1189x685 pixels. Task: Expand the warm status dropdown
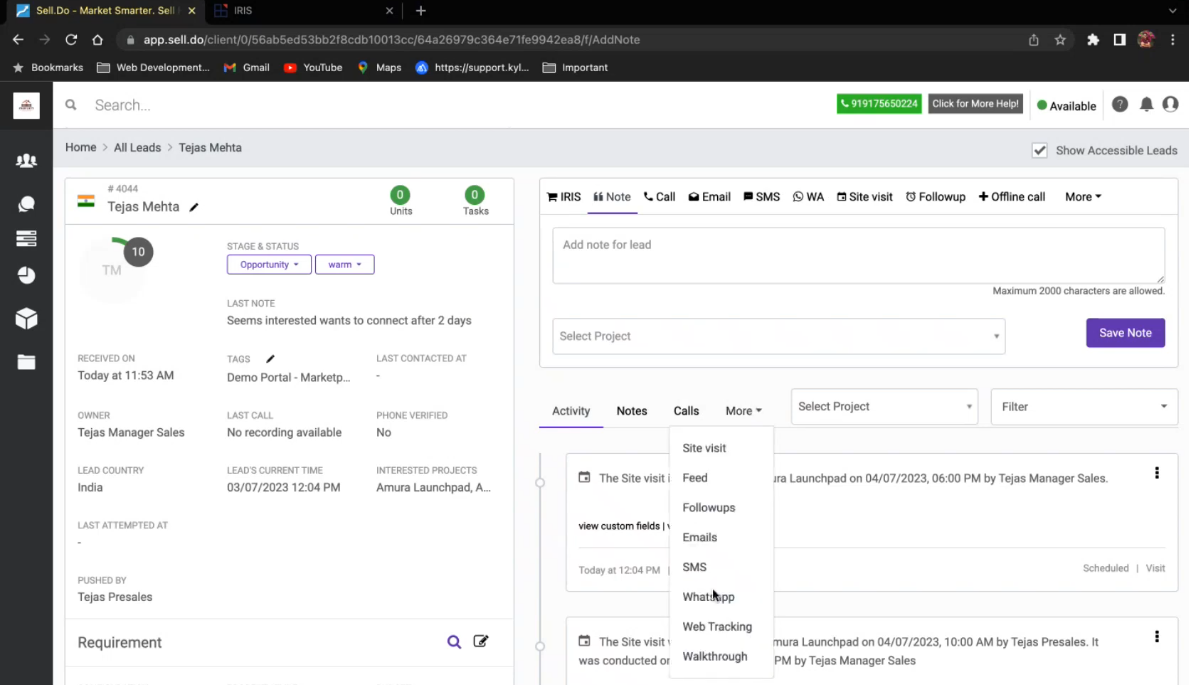pyautogui.click(x=344, y=265)
